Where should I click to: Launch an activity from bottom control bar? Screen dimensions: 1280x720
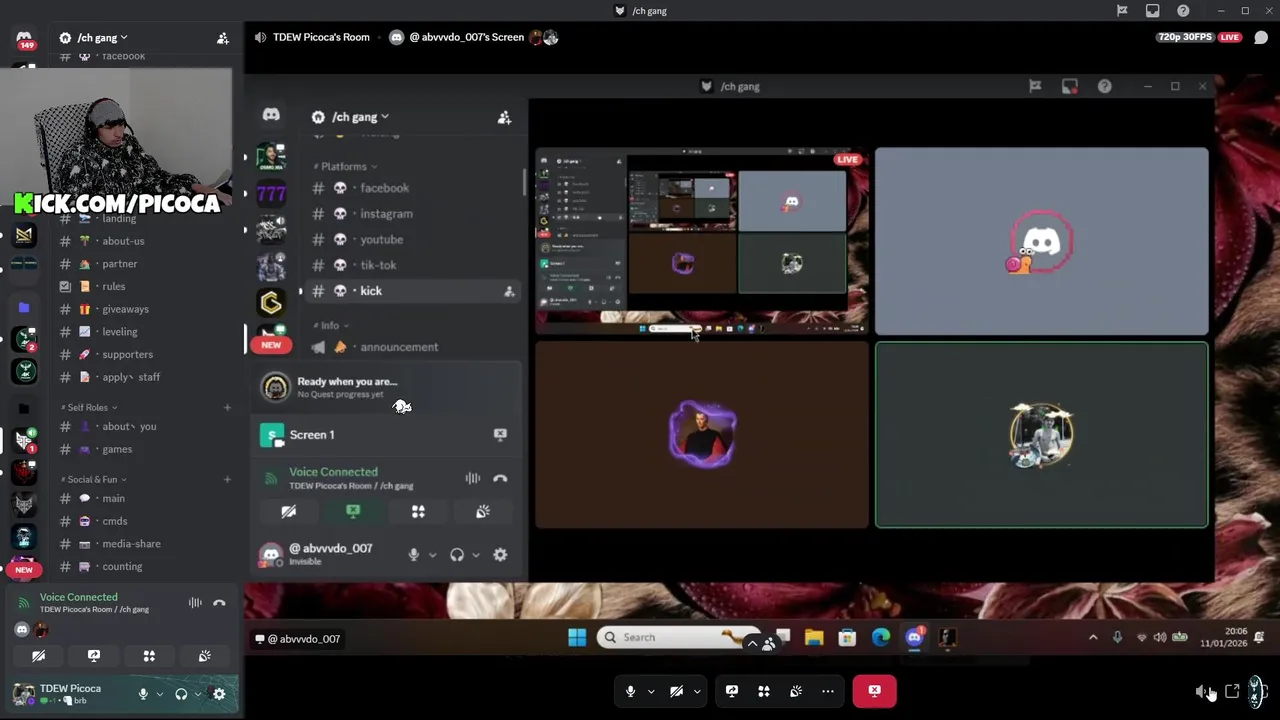pyautogui.click(x=764, y=691)
